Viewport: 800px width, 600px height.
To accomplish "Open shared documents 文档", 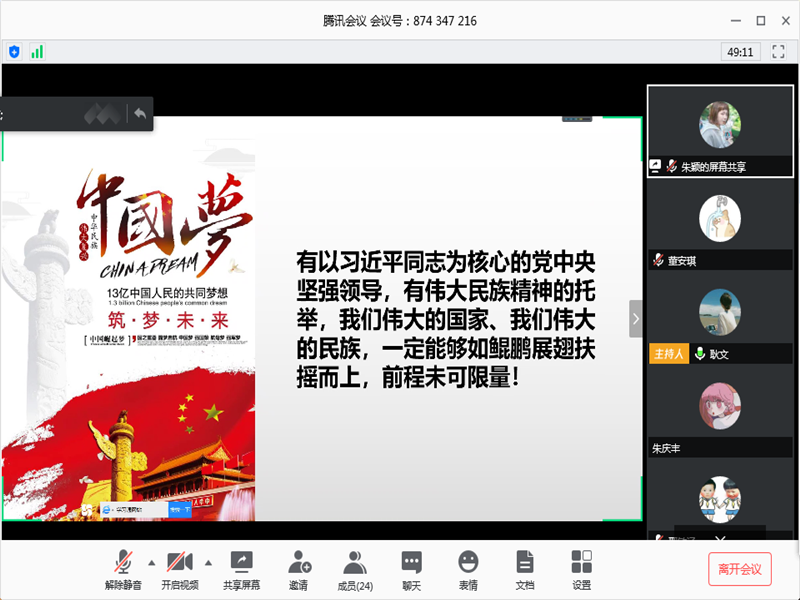I will click(x=524, y=570).
